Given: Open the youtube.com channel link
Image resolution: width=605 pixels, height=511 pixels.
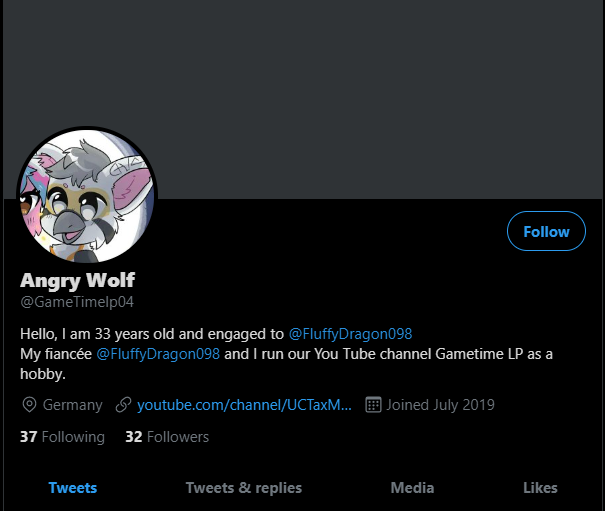Looking at the screenshot, I should click(244, 405).
